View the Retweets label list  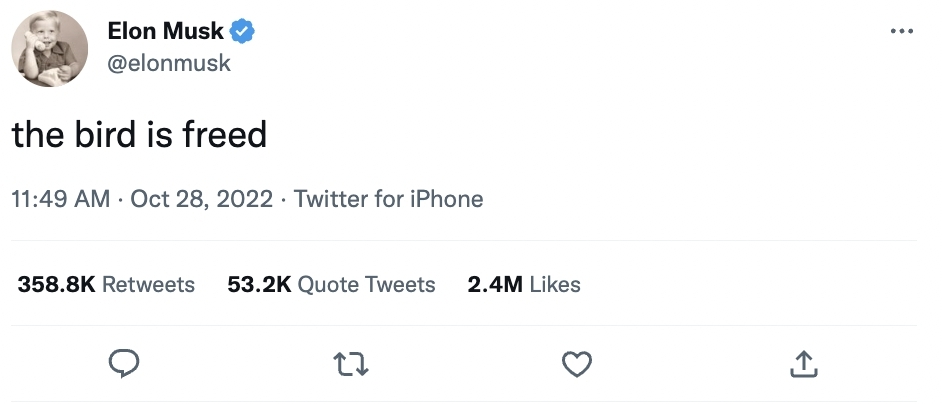point(149,285)
